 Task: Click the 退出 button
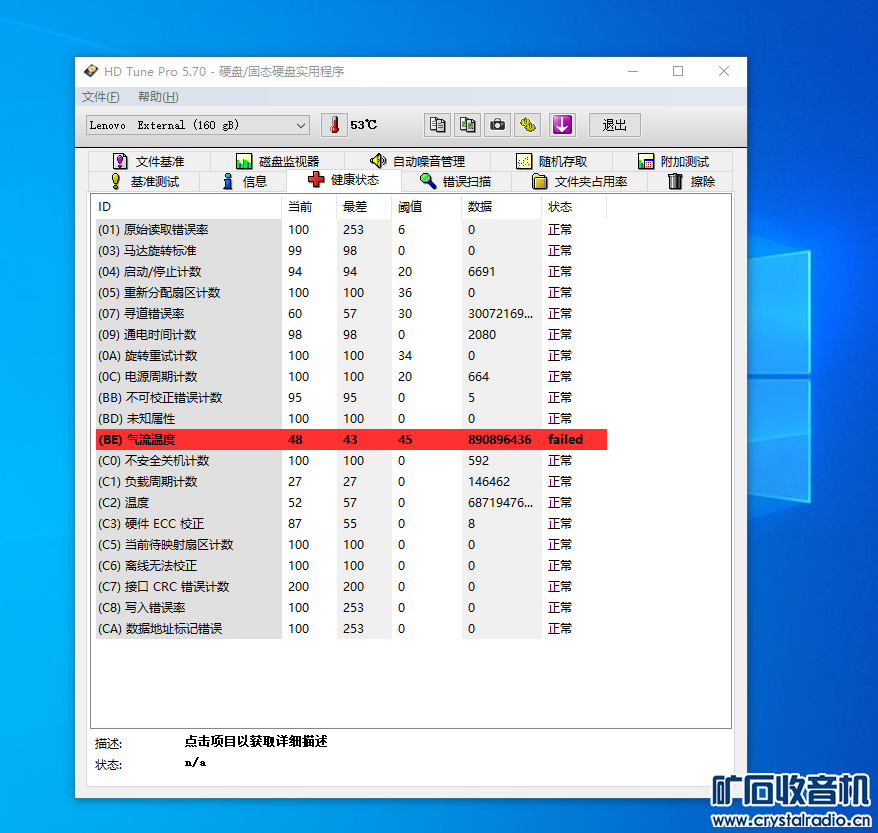pyautogui.click(x=614, y=125)
